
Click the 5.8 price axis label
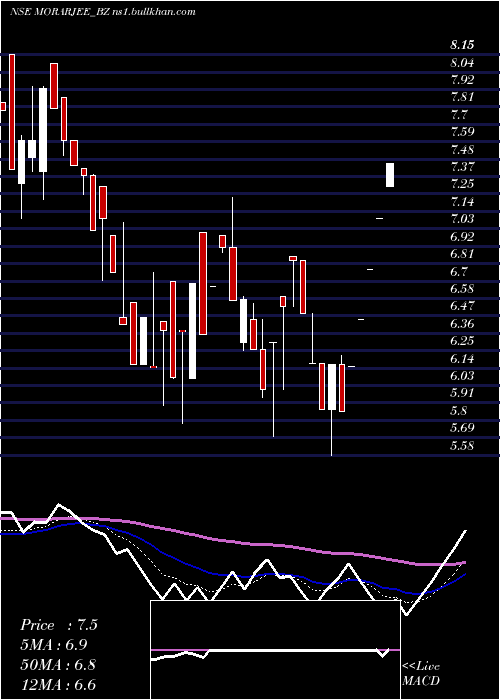(459, 411)
